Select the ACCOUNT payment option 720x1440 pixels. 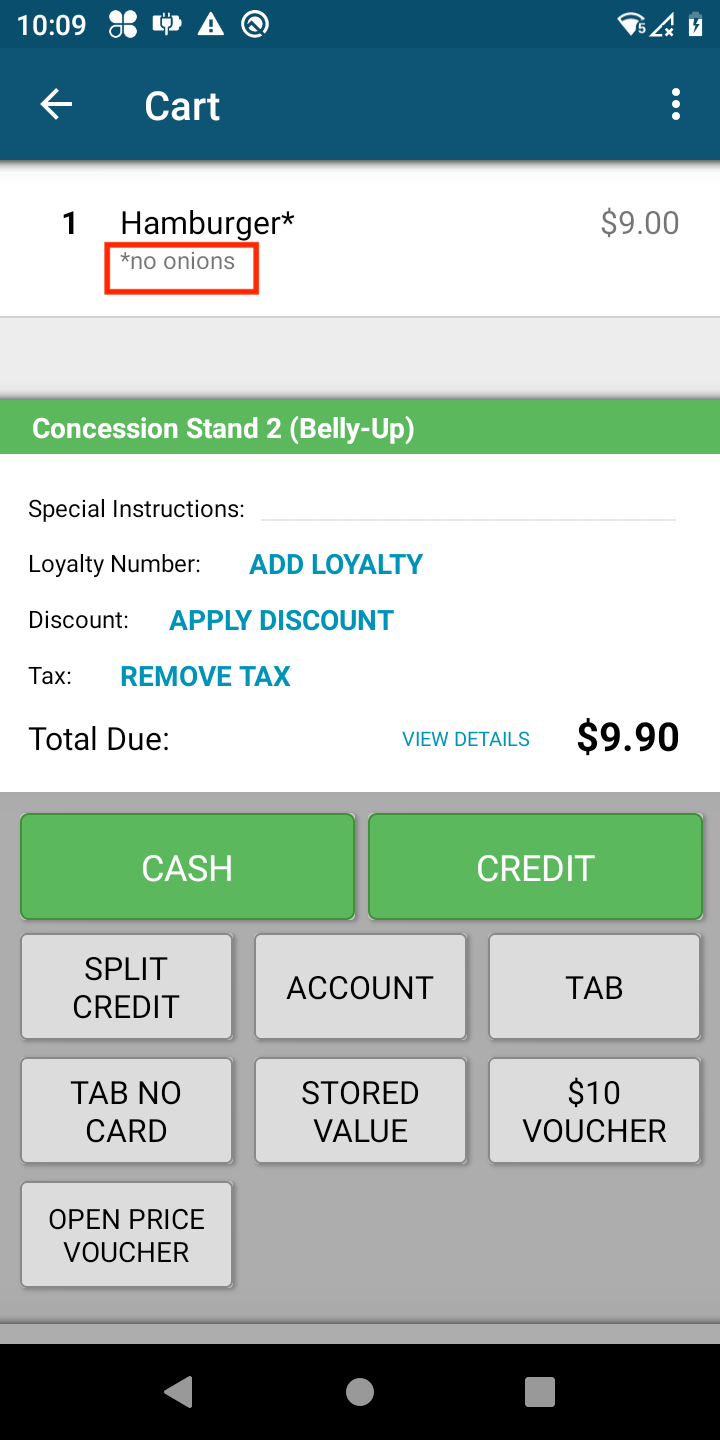[x=360, y=987]
